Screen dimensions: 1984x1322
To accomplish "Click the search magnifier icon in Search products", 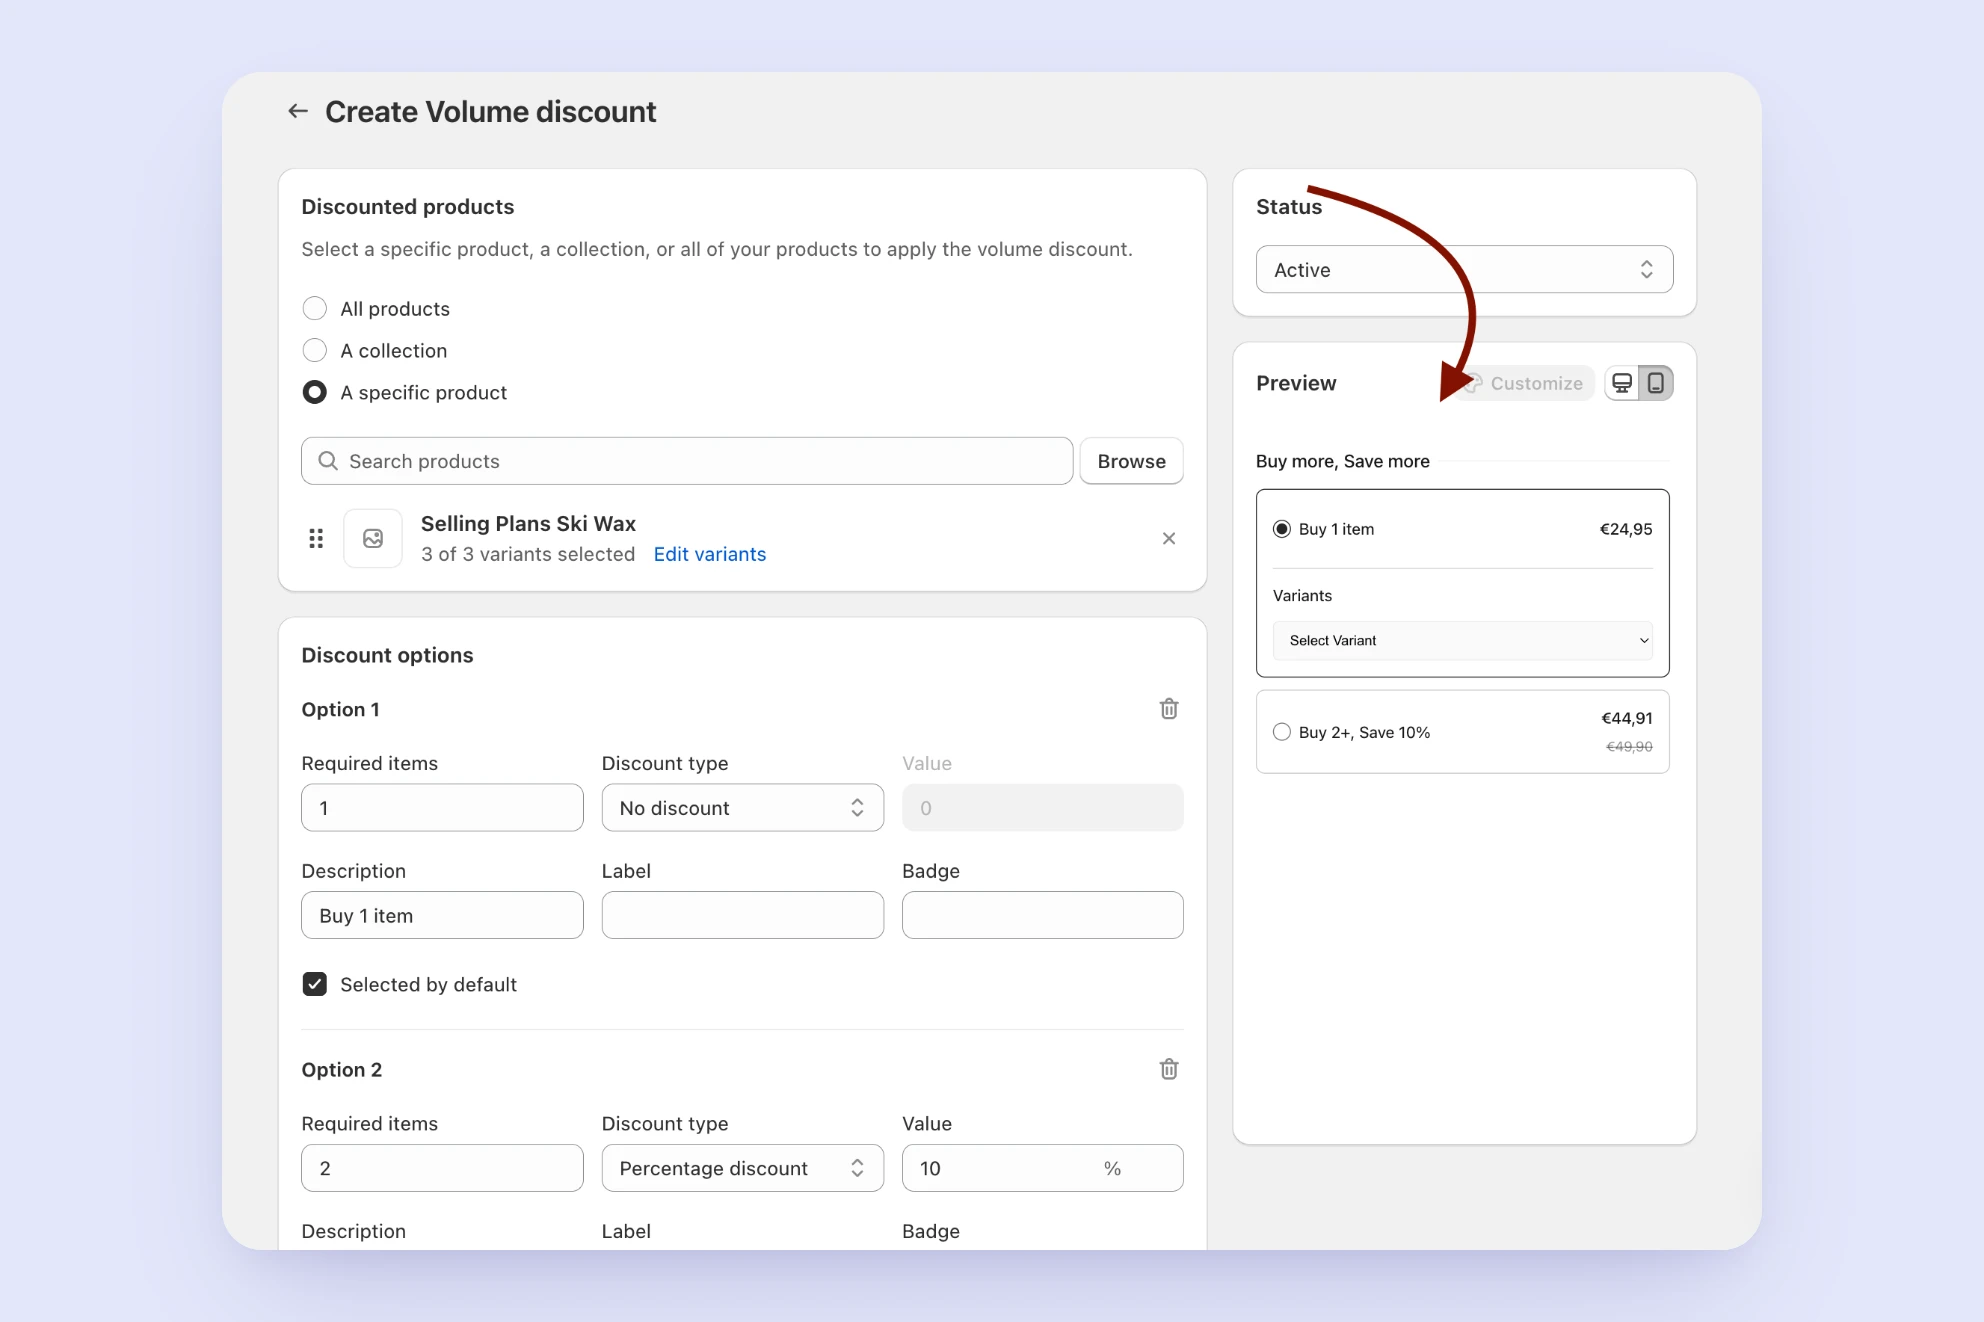I will pyautogui.click(x=327, y=461).
